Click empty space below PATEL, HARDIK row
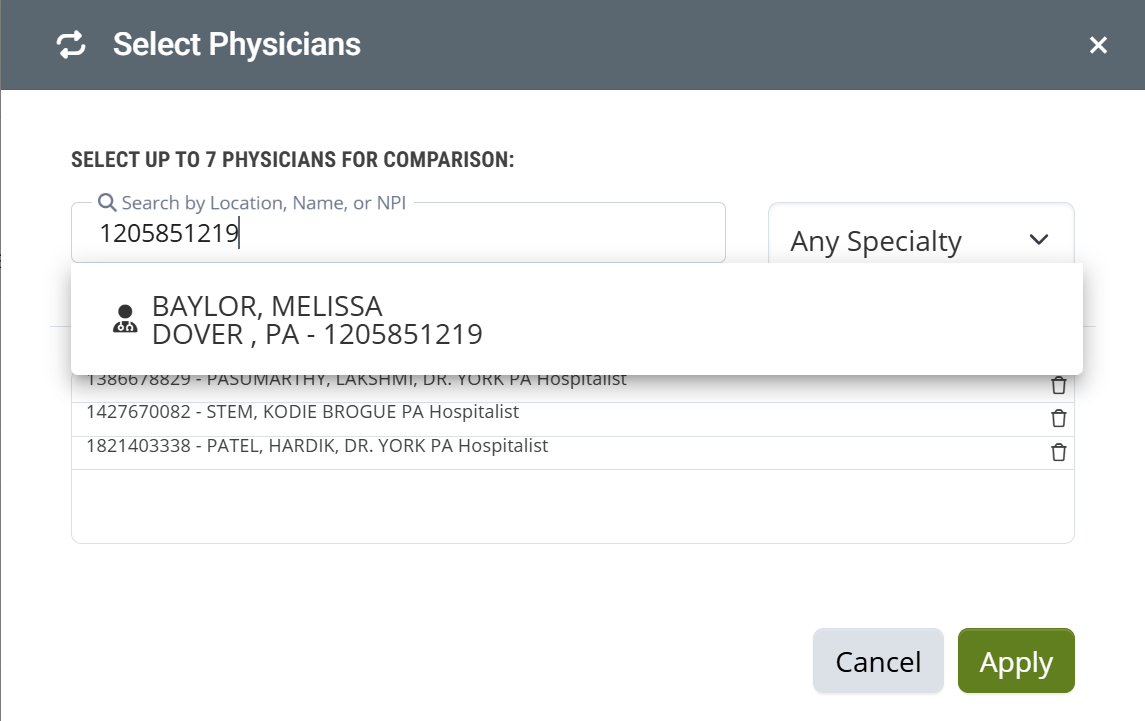This screenshot has height=721, width=1145. [572, 506]
